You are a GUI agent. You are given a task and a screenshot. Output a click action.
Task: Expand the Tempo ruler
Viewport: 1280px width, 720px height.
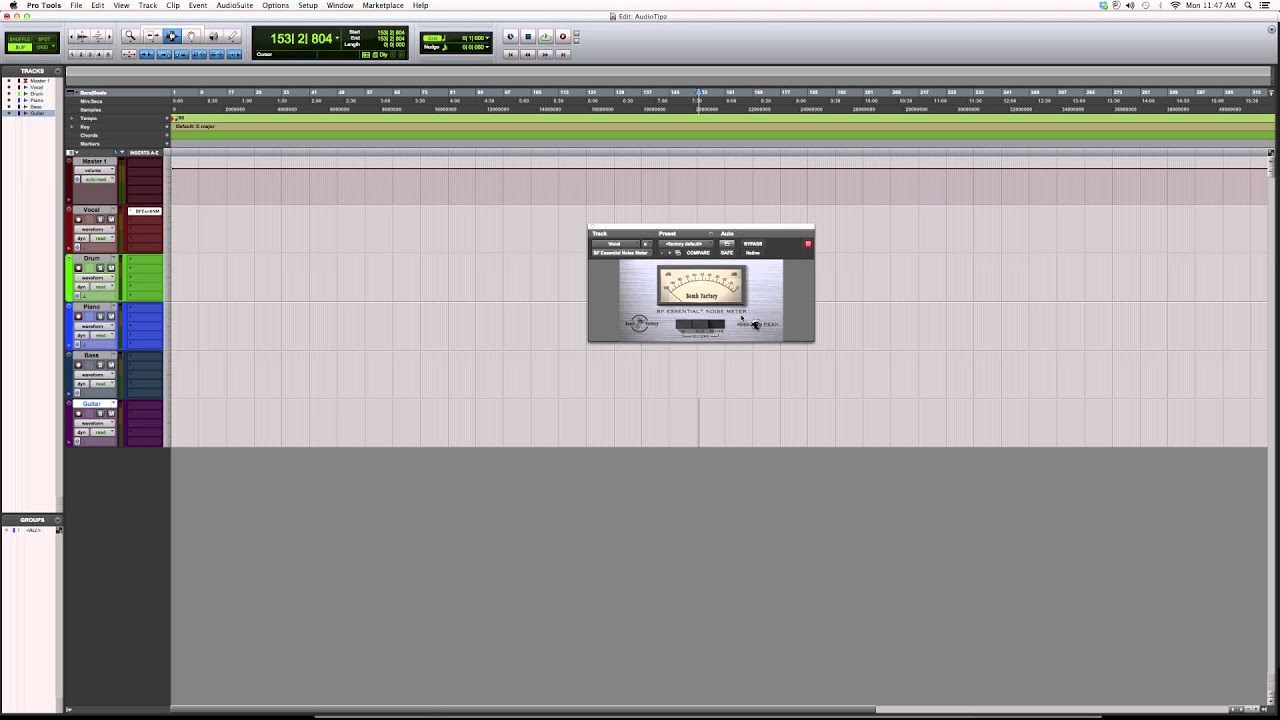pos(71,118)
